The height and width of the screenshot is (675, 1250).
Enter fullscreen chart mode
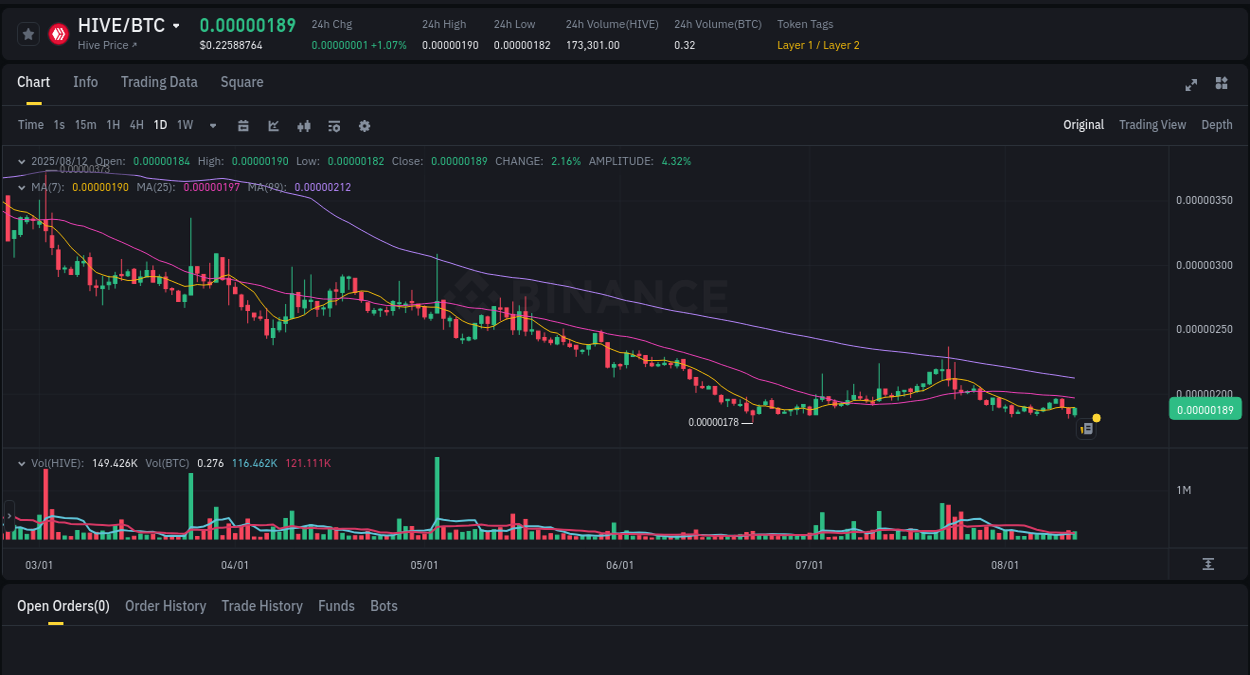[1190, 85]
